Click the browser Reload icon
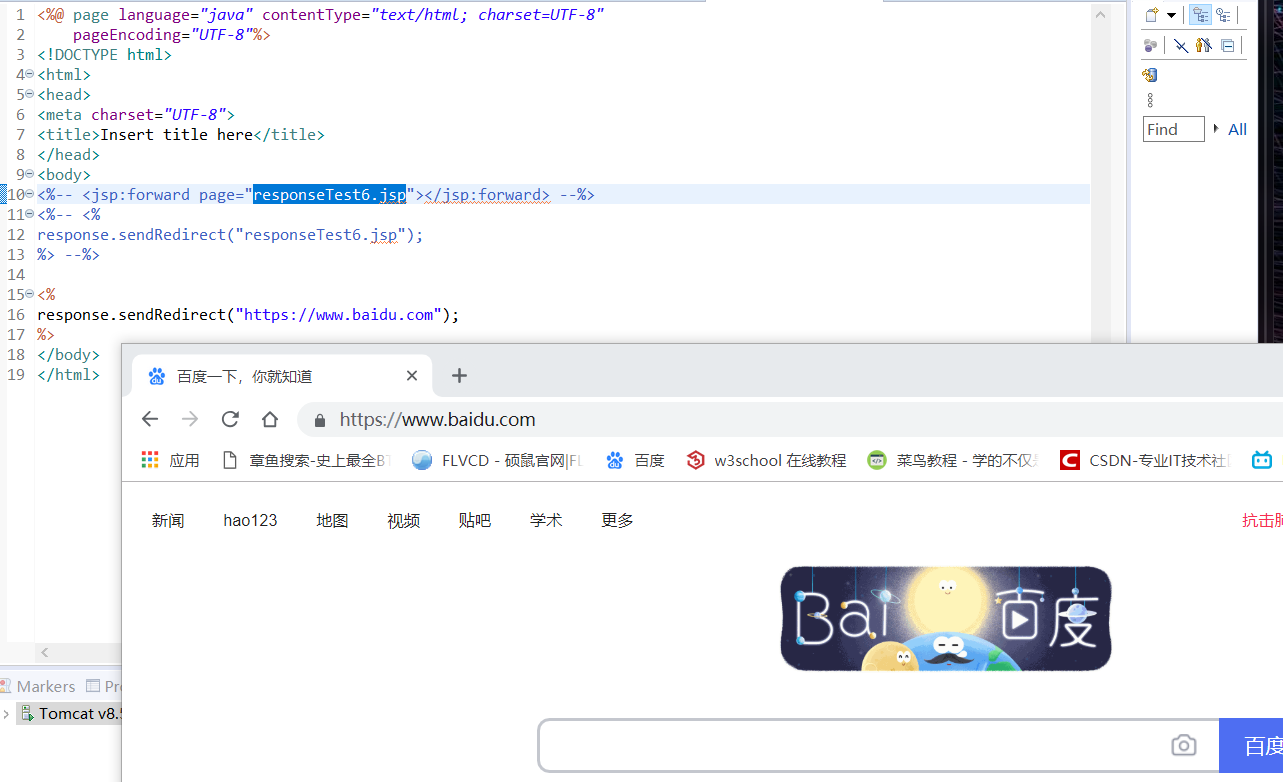The width and height of the screenshot is (1283, 782). [x=230, y=419]
